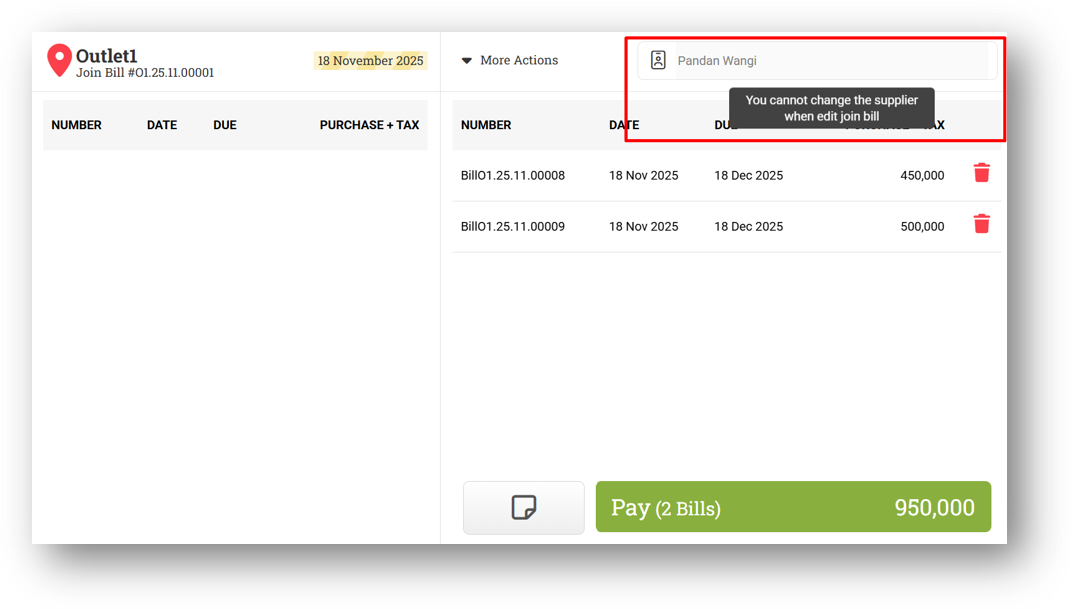Expand the More Actions dropdown arrow
The image size is (1072, 609).
click(467, 61)
